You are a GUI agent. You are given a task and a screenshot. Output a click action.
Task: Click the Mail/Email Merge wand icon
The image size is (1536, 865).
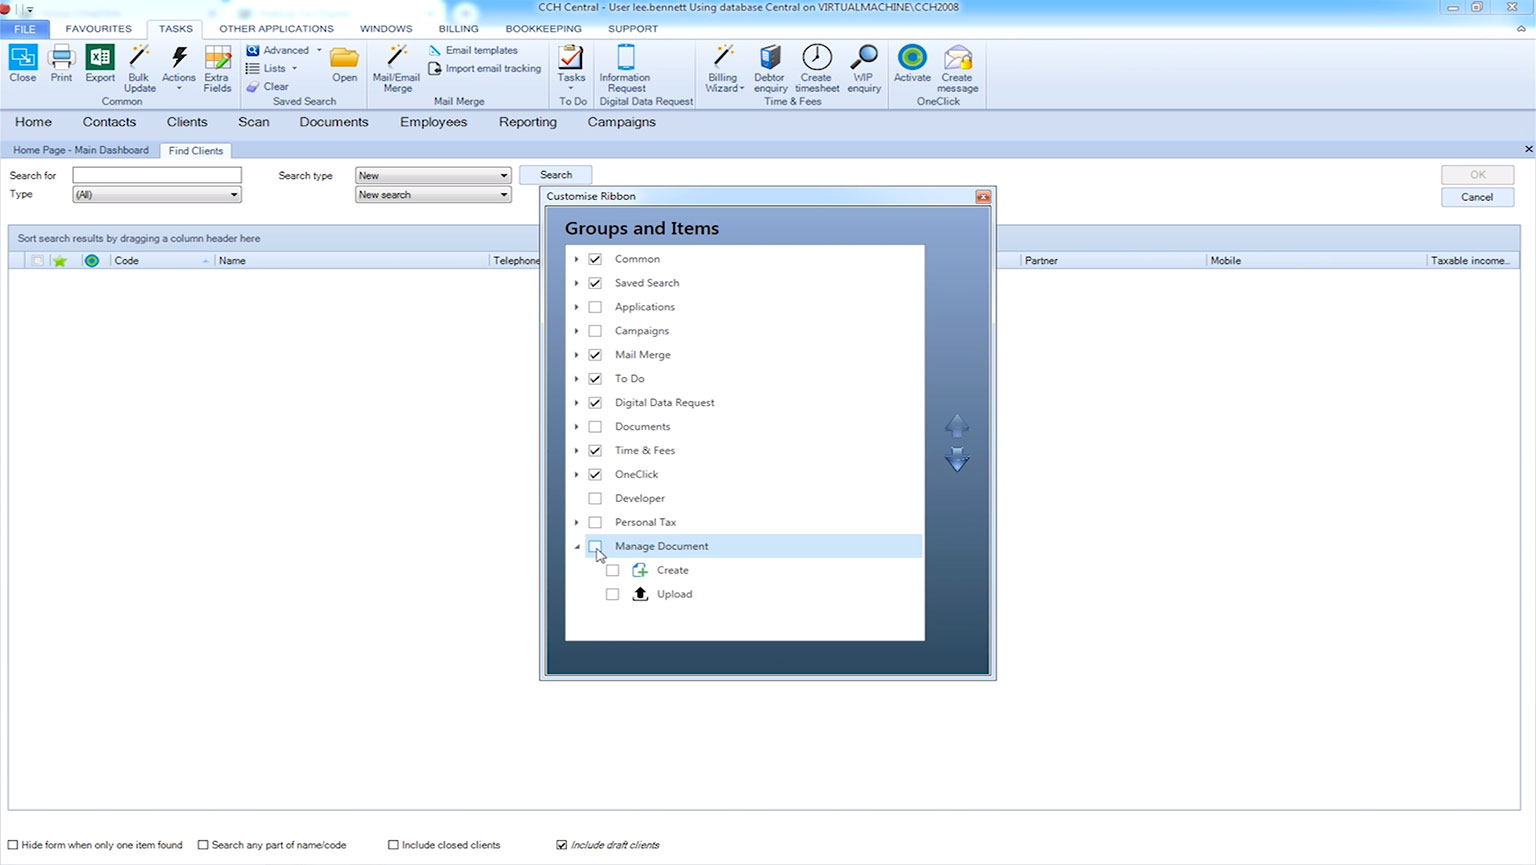point(396,58)
